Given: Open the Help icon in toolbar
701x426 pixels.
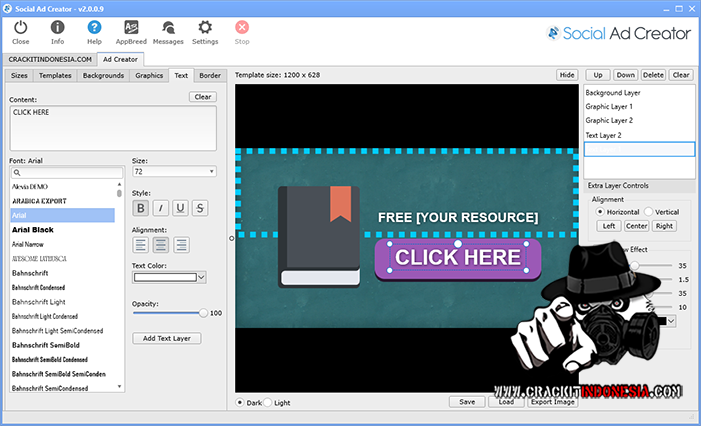Looking at the screenshot, I should click(94, 31).
